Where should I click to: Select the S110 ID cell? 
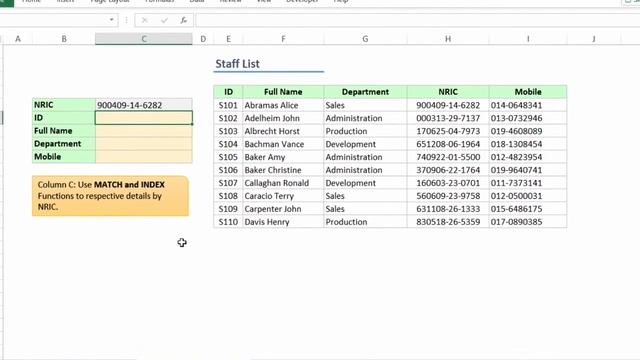pyautogui.click(x=228, y=222)
